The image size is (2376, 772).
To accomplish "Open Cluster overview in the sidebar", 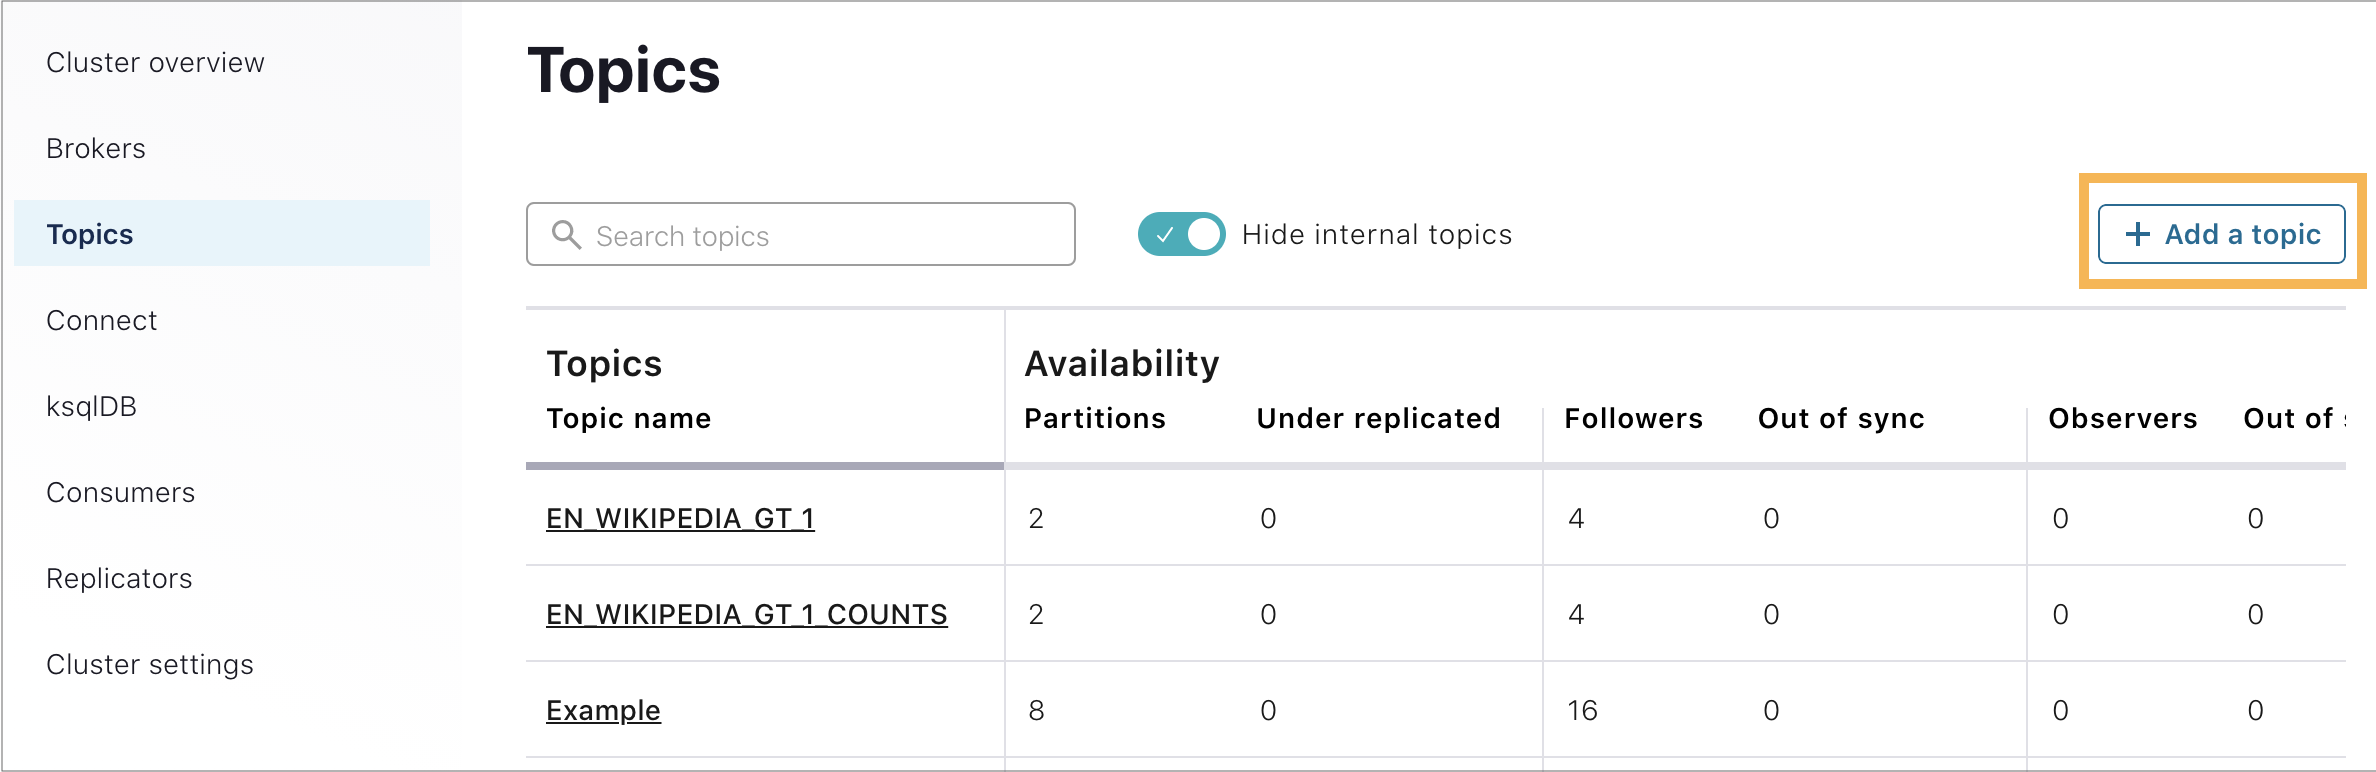I will pos(155,63).
